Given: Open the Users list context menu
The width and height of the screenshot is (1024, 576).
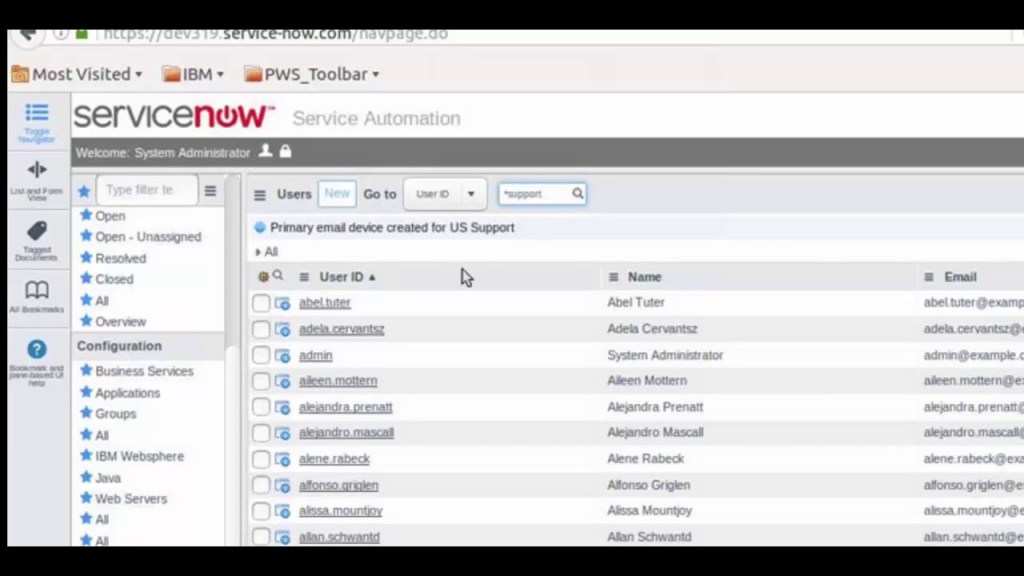Looking at the screenshot, I should click(260, 195).
